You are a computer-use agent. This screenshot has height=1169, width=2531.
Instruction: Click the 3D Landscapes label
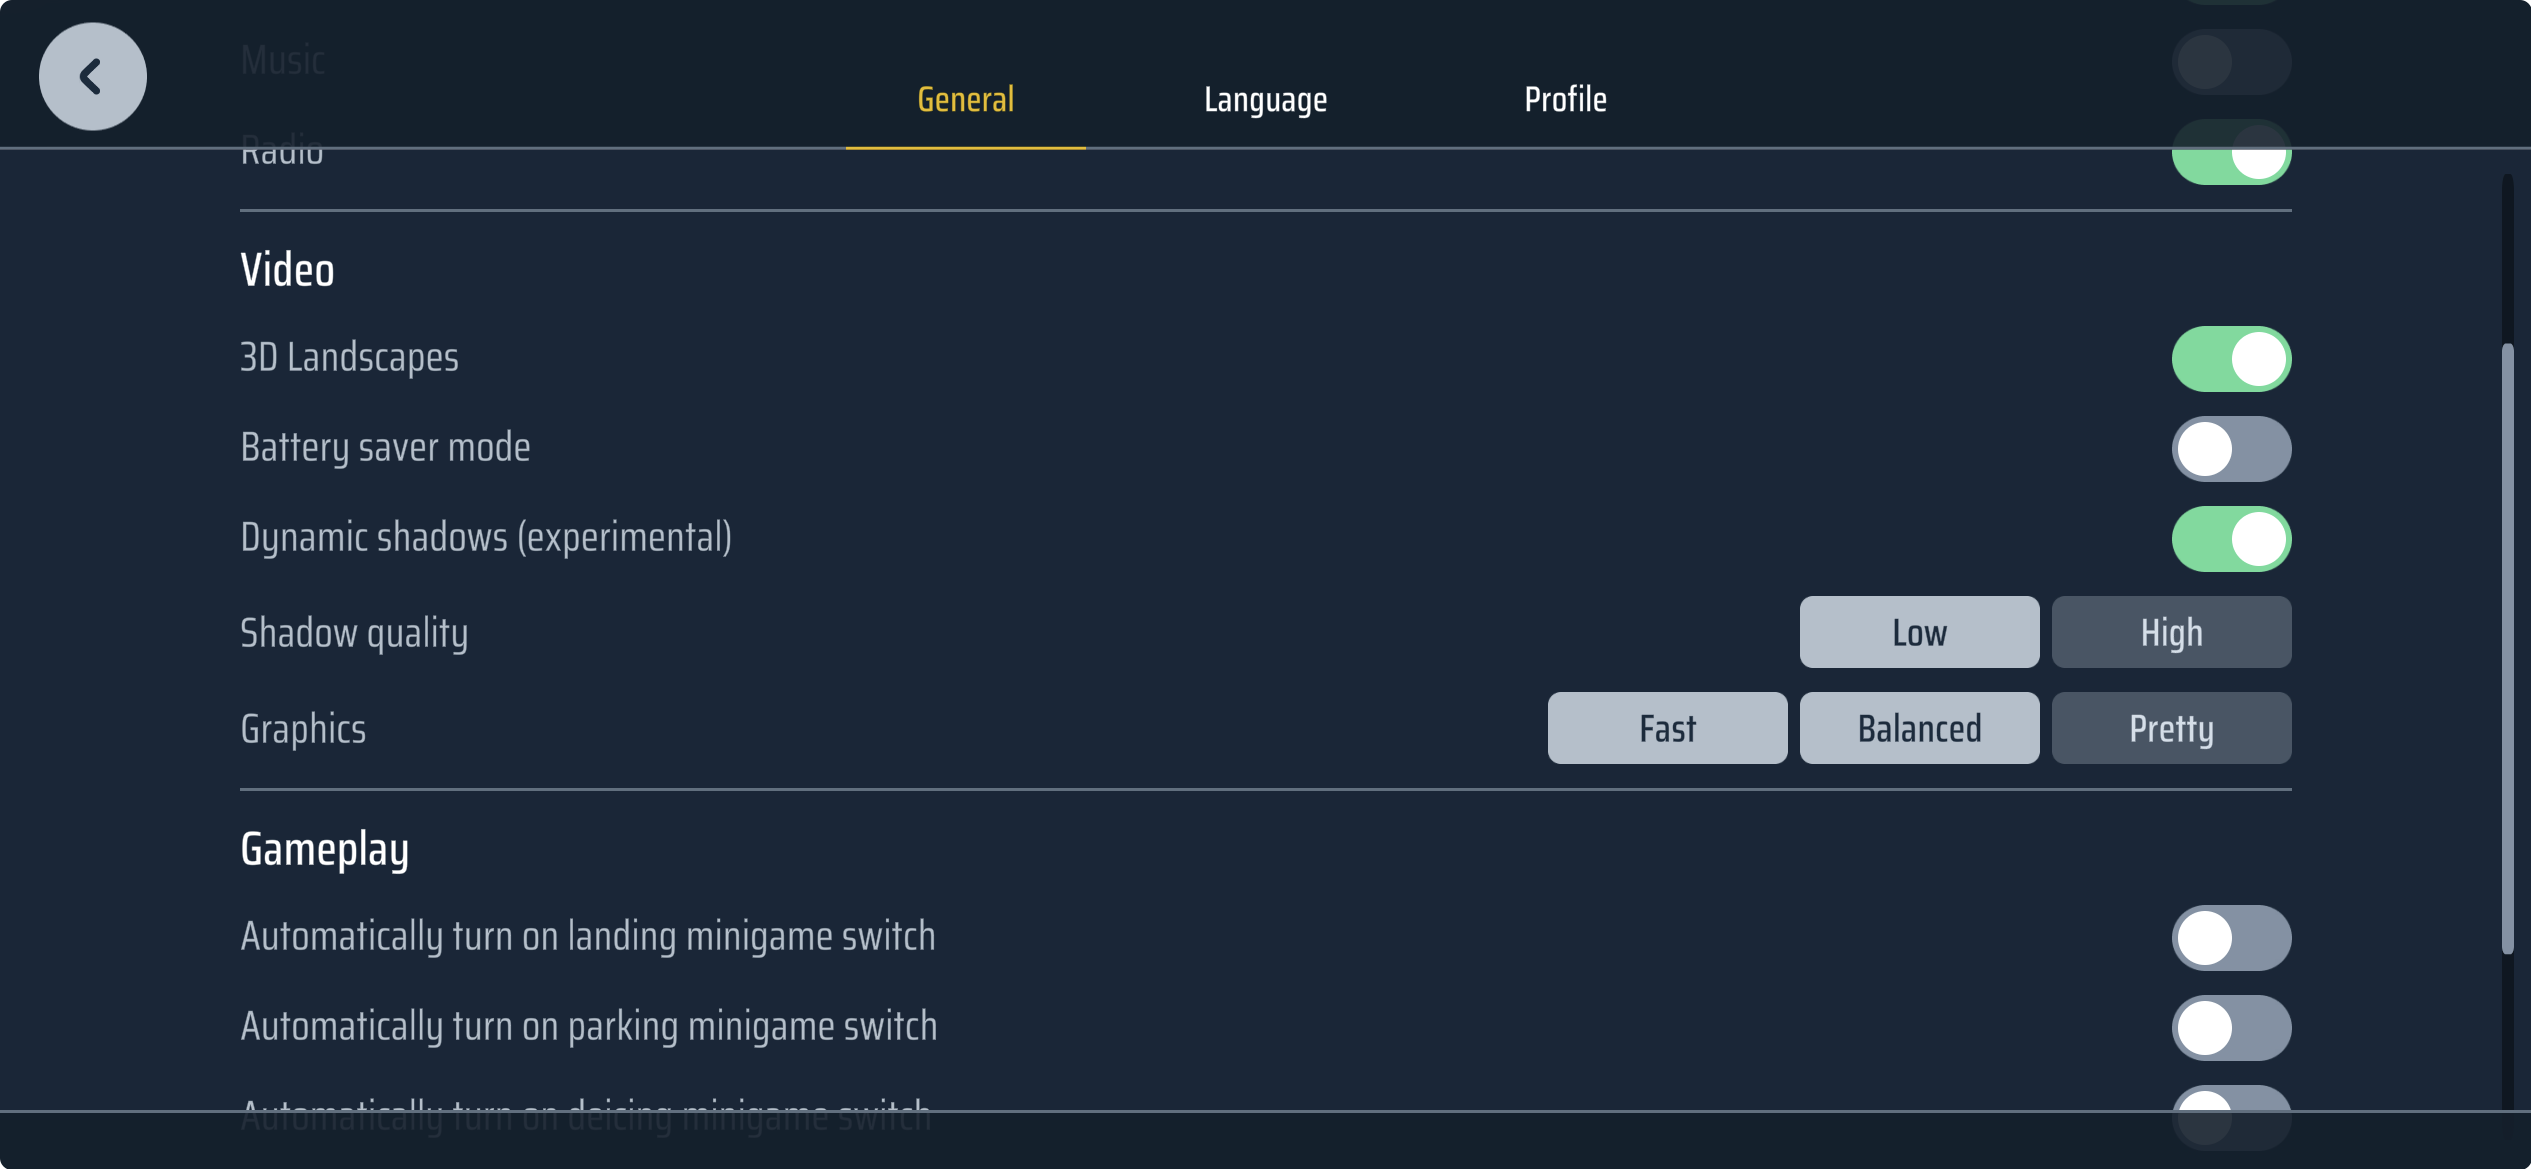click(x=349, y=358)
